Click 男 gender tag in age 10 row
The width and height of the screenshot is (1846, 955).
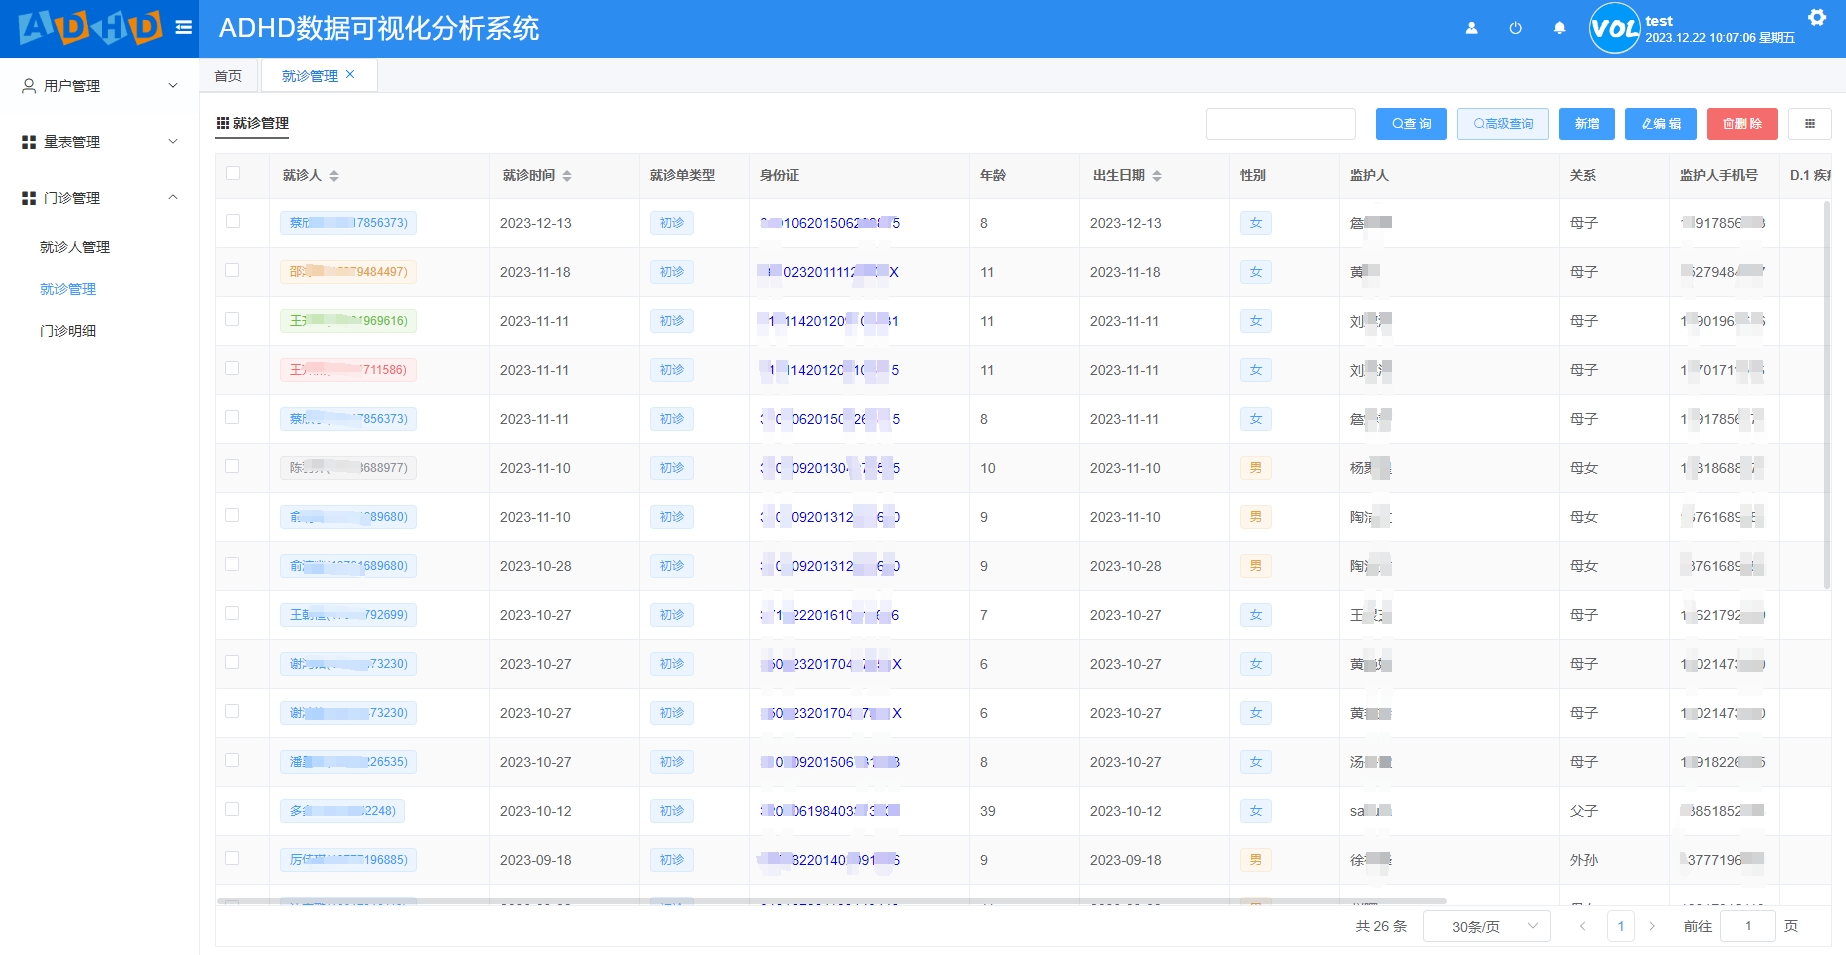pos(1256,468)
